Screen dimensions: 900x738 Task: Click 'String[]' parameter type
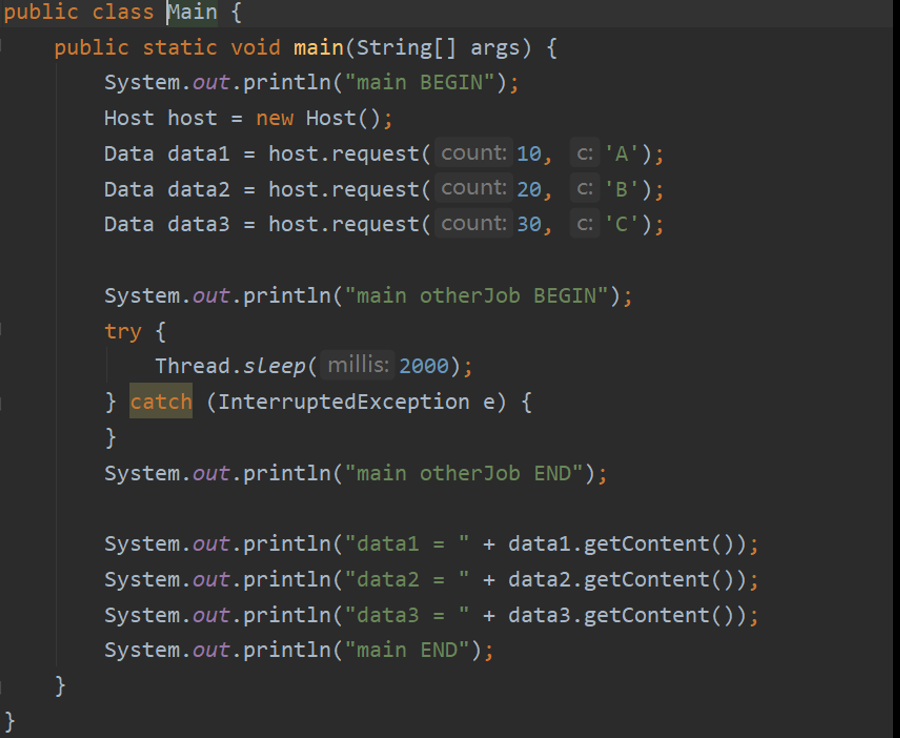406,48
